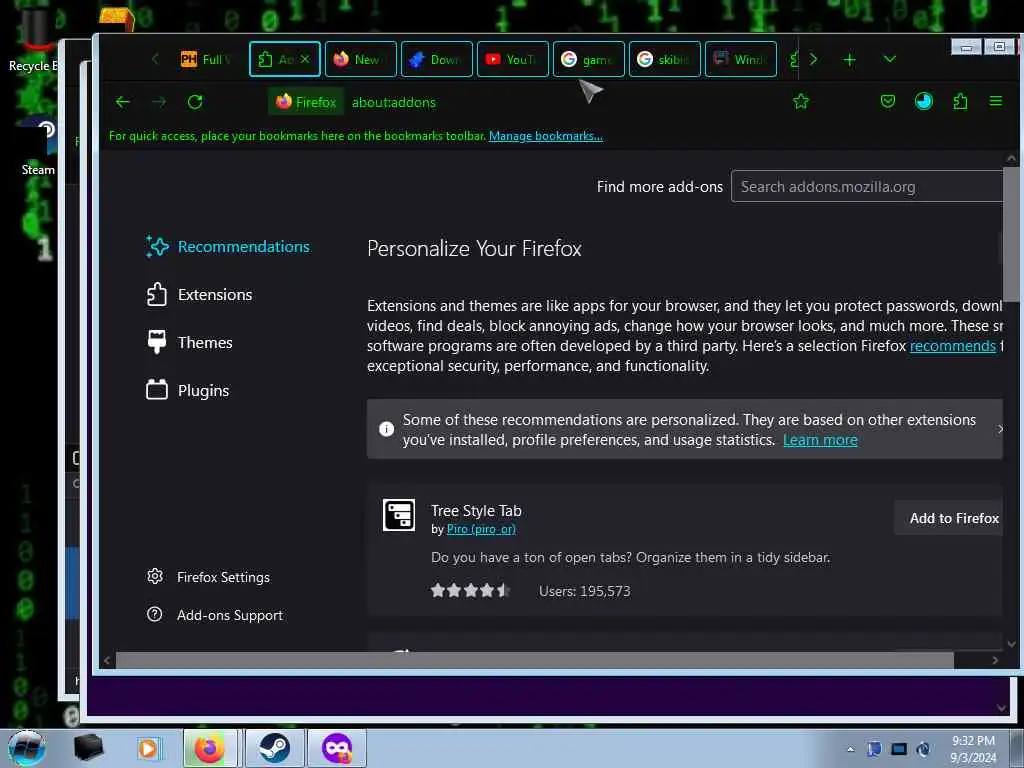Open the black box taskbar icon
The image size is (1024, 768).
(x=88, y=748)
